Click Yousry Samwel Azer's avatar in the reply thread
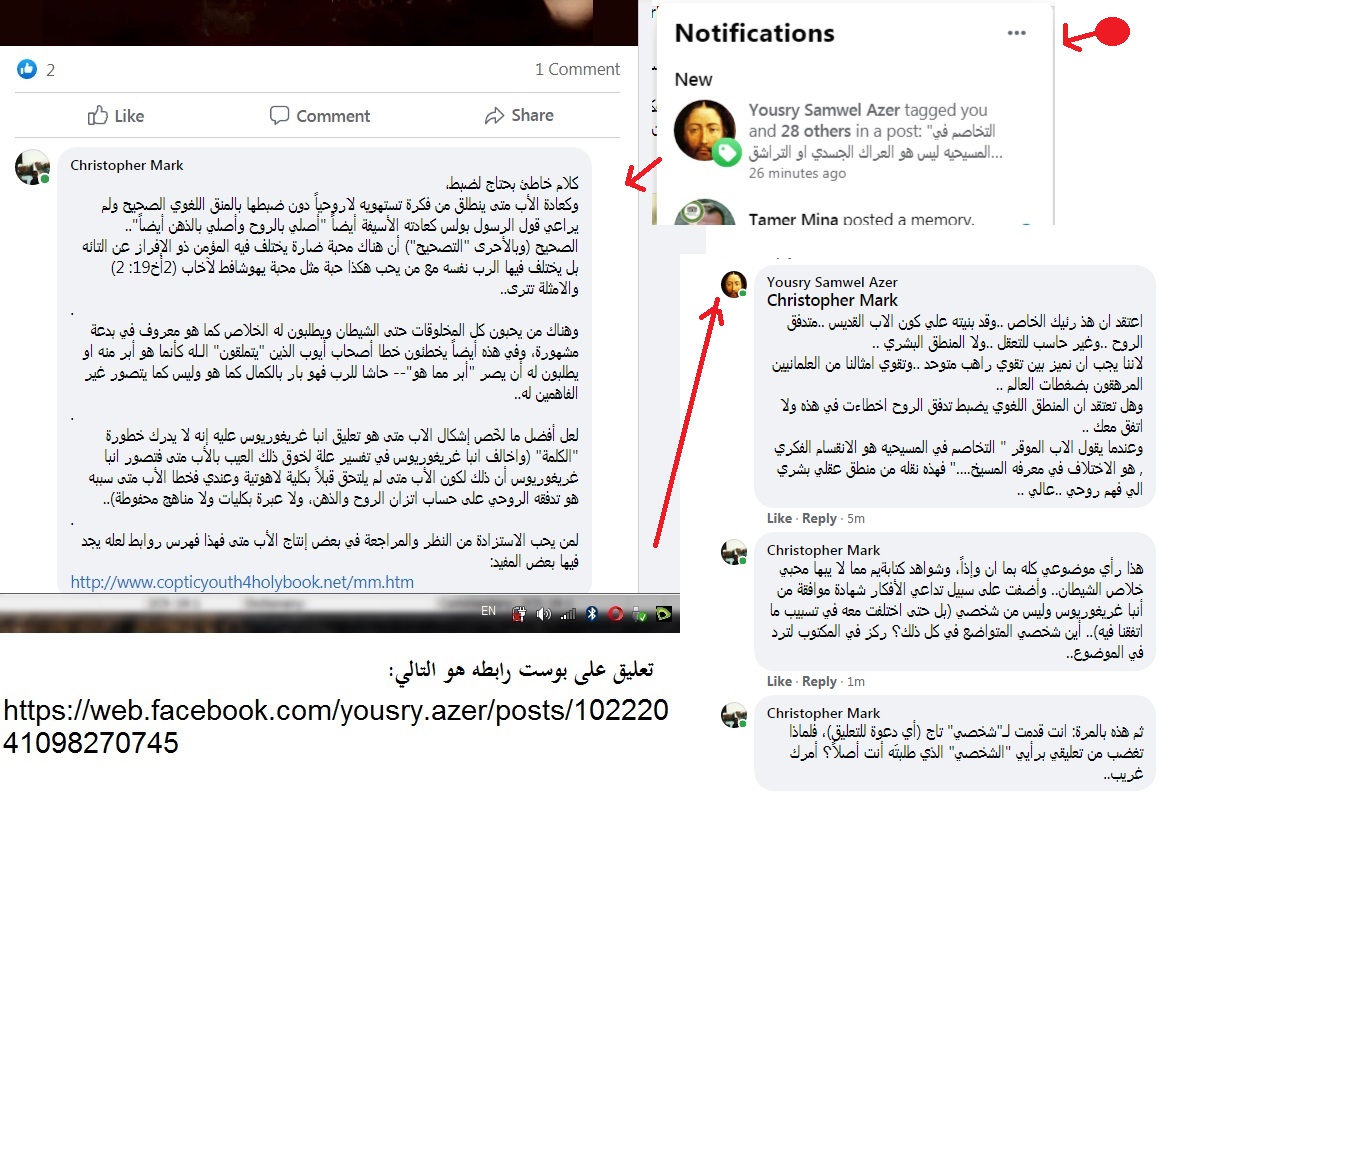Viewport: 1366px width, 1170px height. pyautogui.click(x=734, y=284)
